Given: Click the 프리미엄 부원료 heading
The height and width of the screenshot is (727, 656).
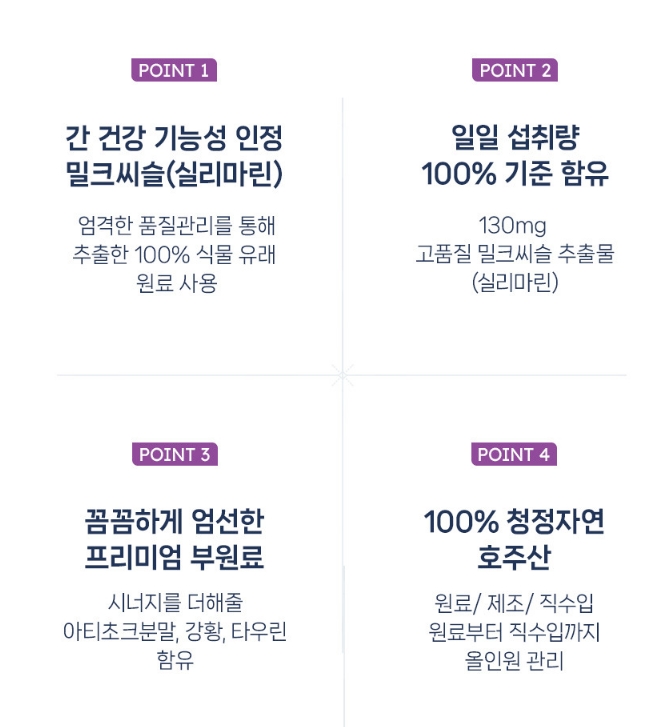Looking at the screenshot, I should click(174, 557).
